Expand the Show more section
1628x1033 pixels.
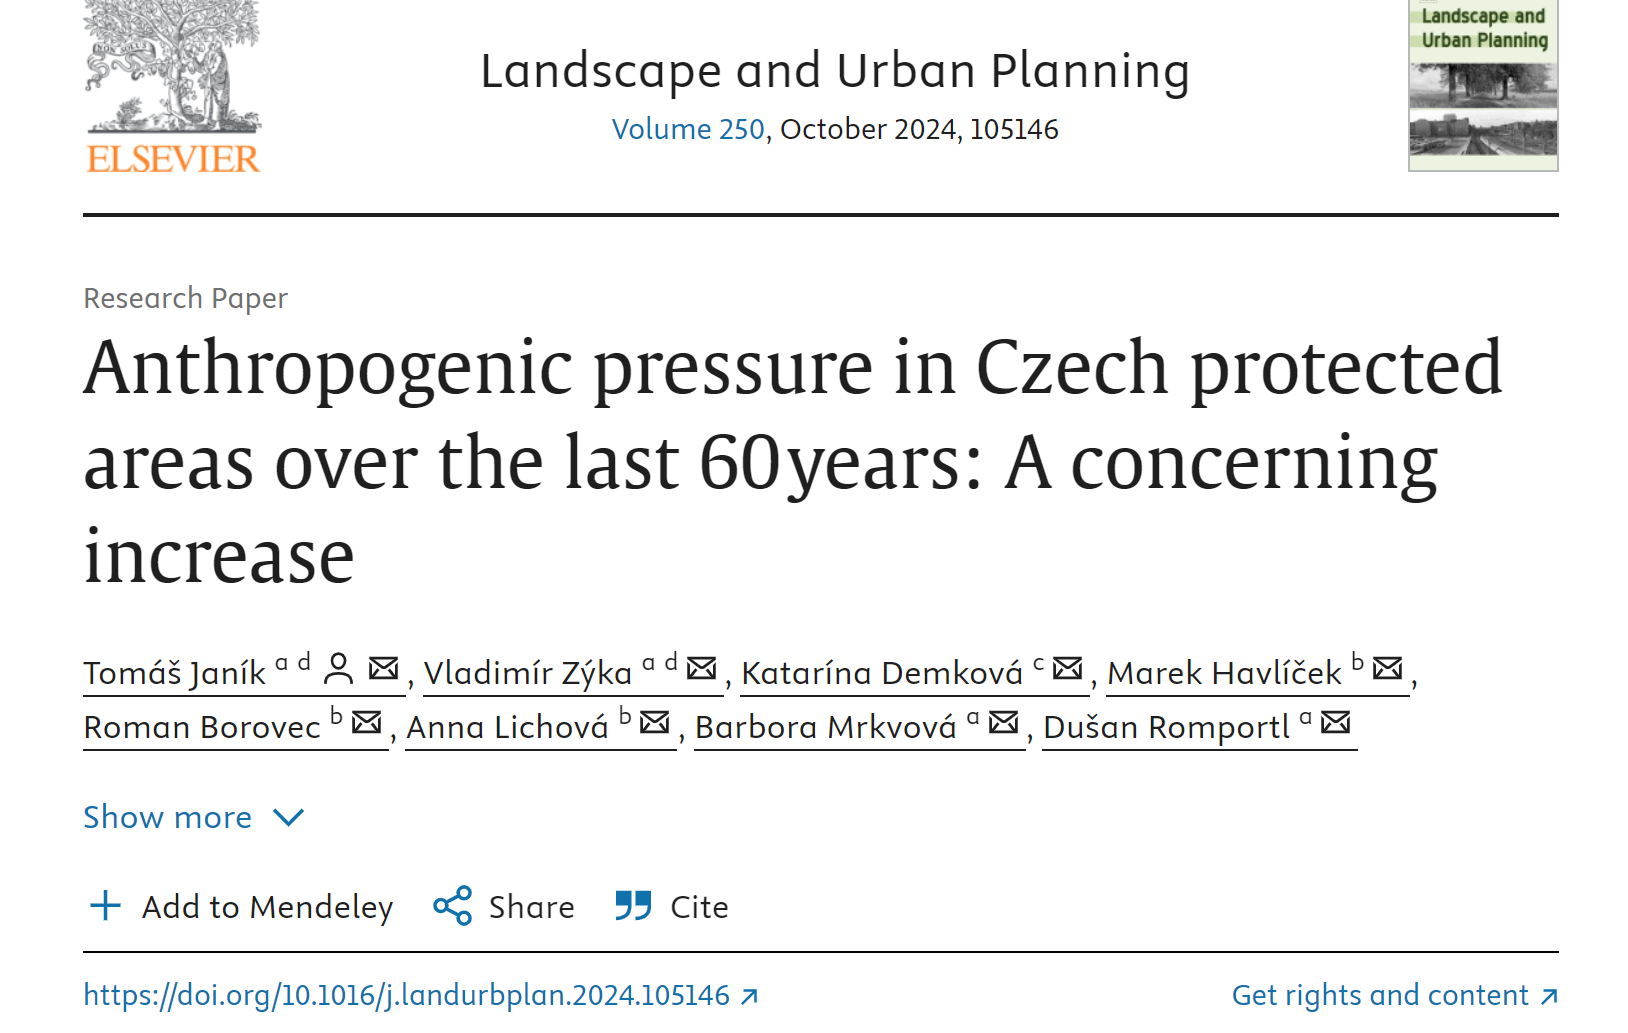click(194, 817)
